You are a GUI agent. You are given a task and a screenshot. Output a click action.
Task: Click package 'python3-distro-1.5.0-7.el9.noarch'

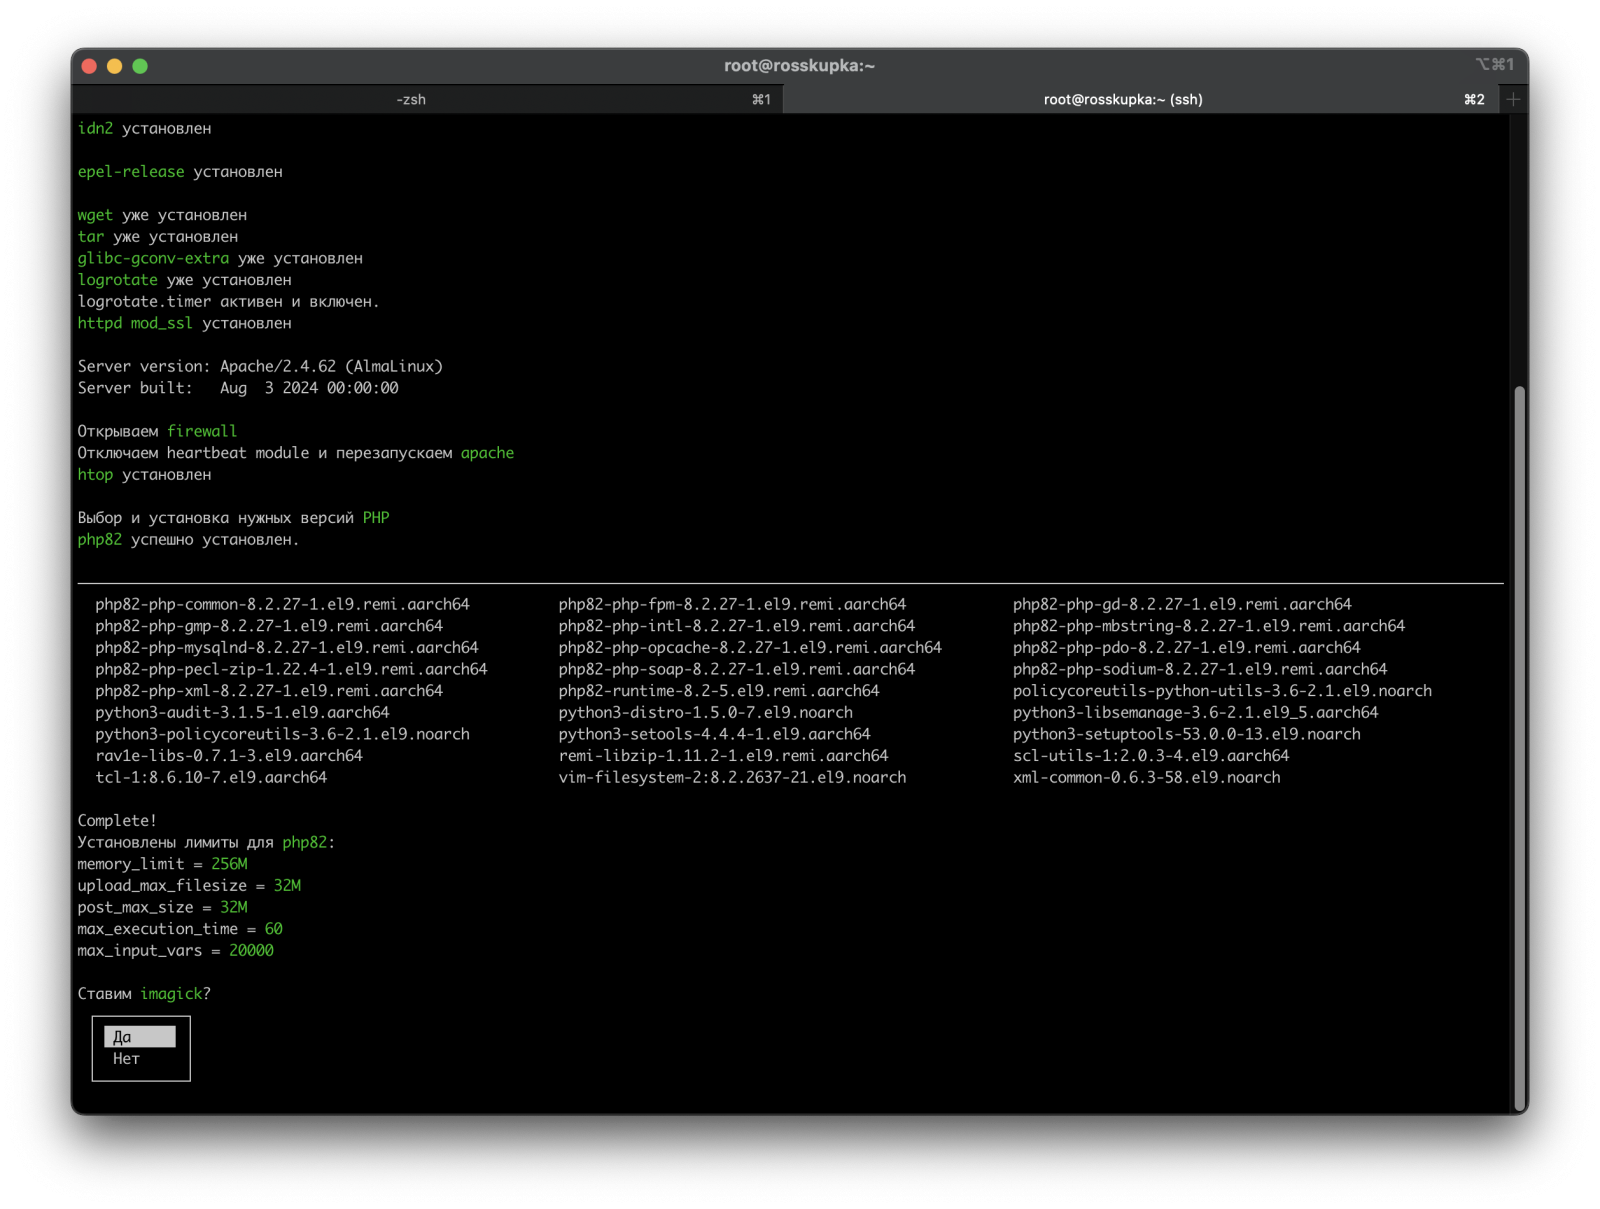[706, 713]
